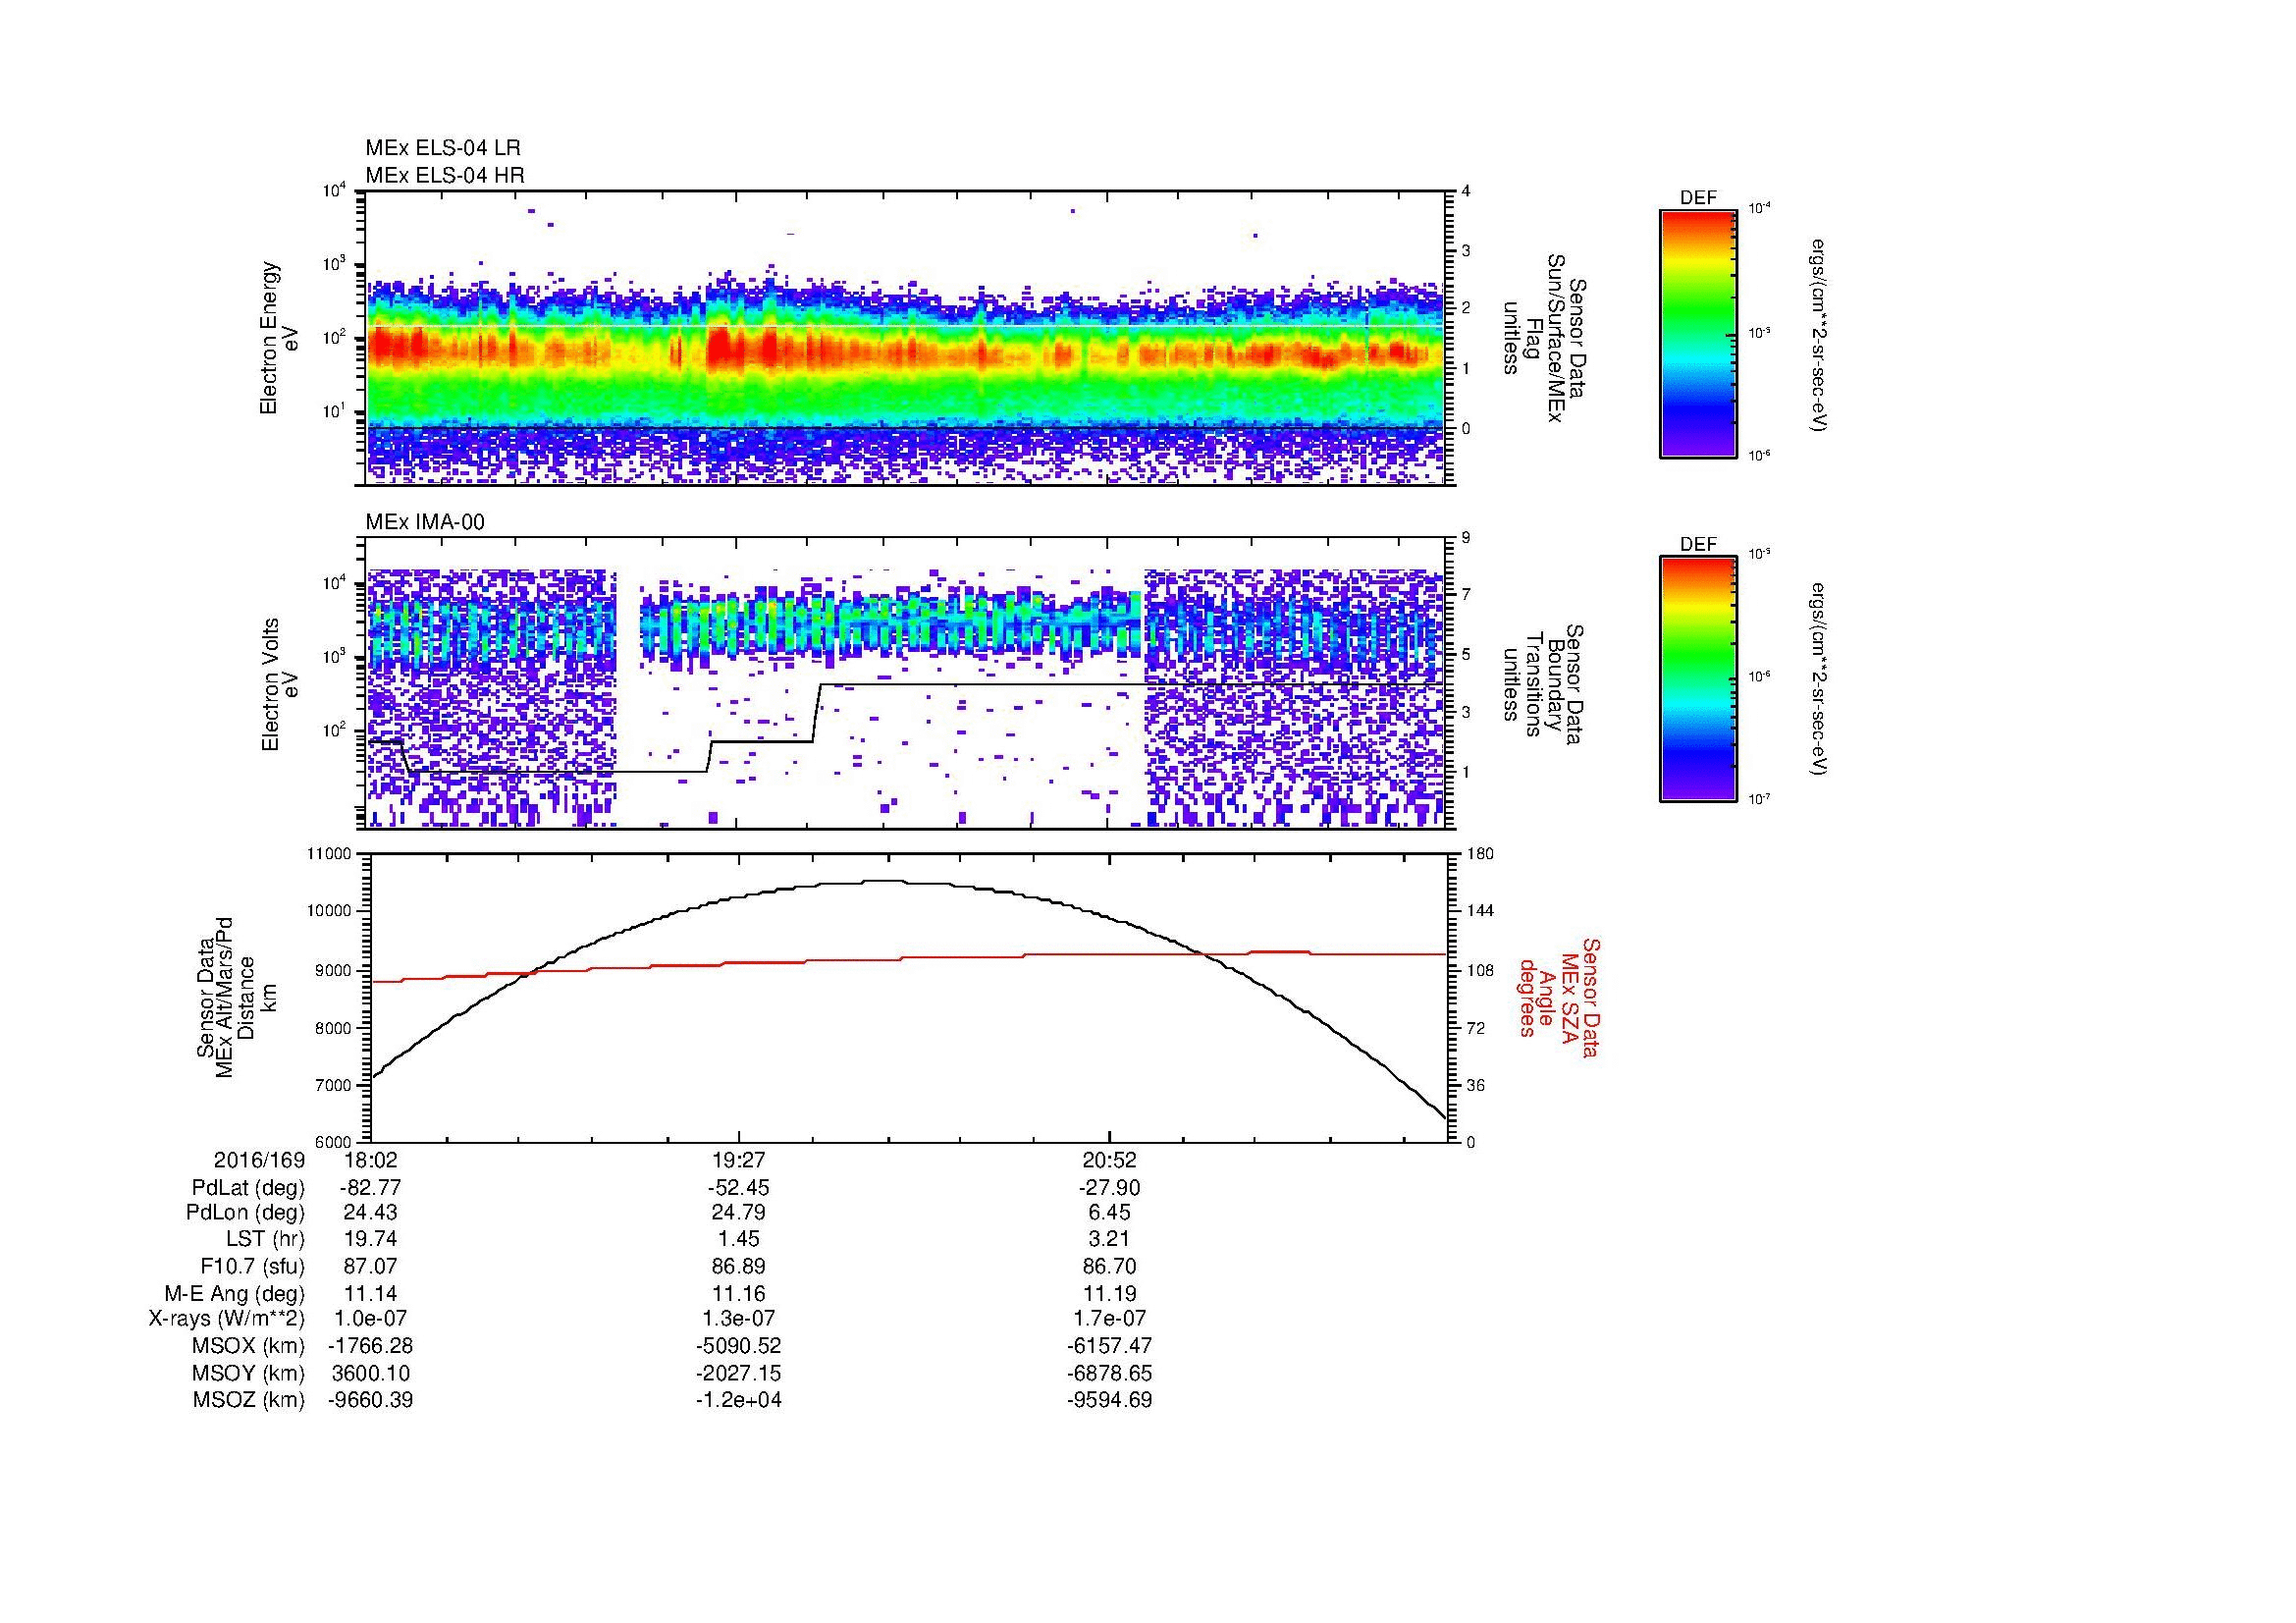Click the MSOZ value -9660.39
Image resolution: width=2296 pixels, height=1623 pixels.
click(370, 1400)
